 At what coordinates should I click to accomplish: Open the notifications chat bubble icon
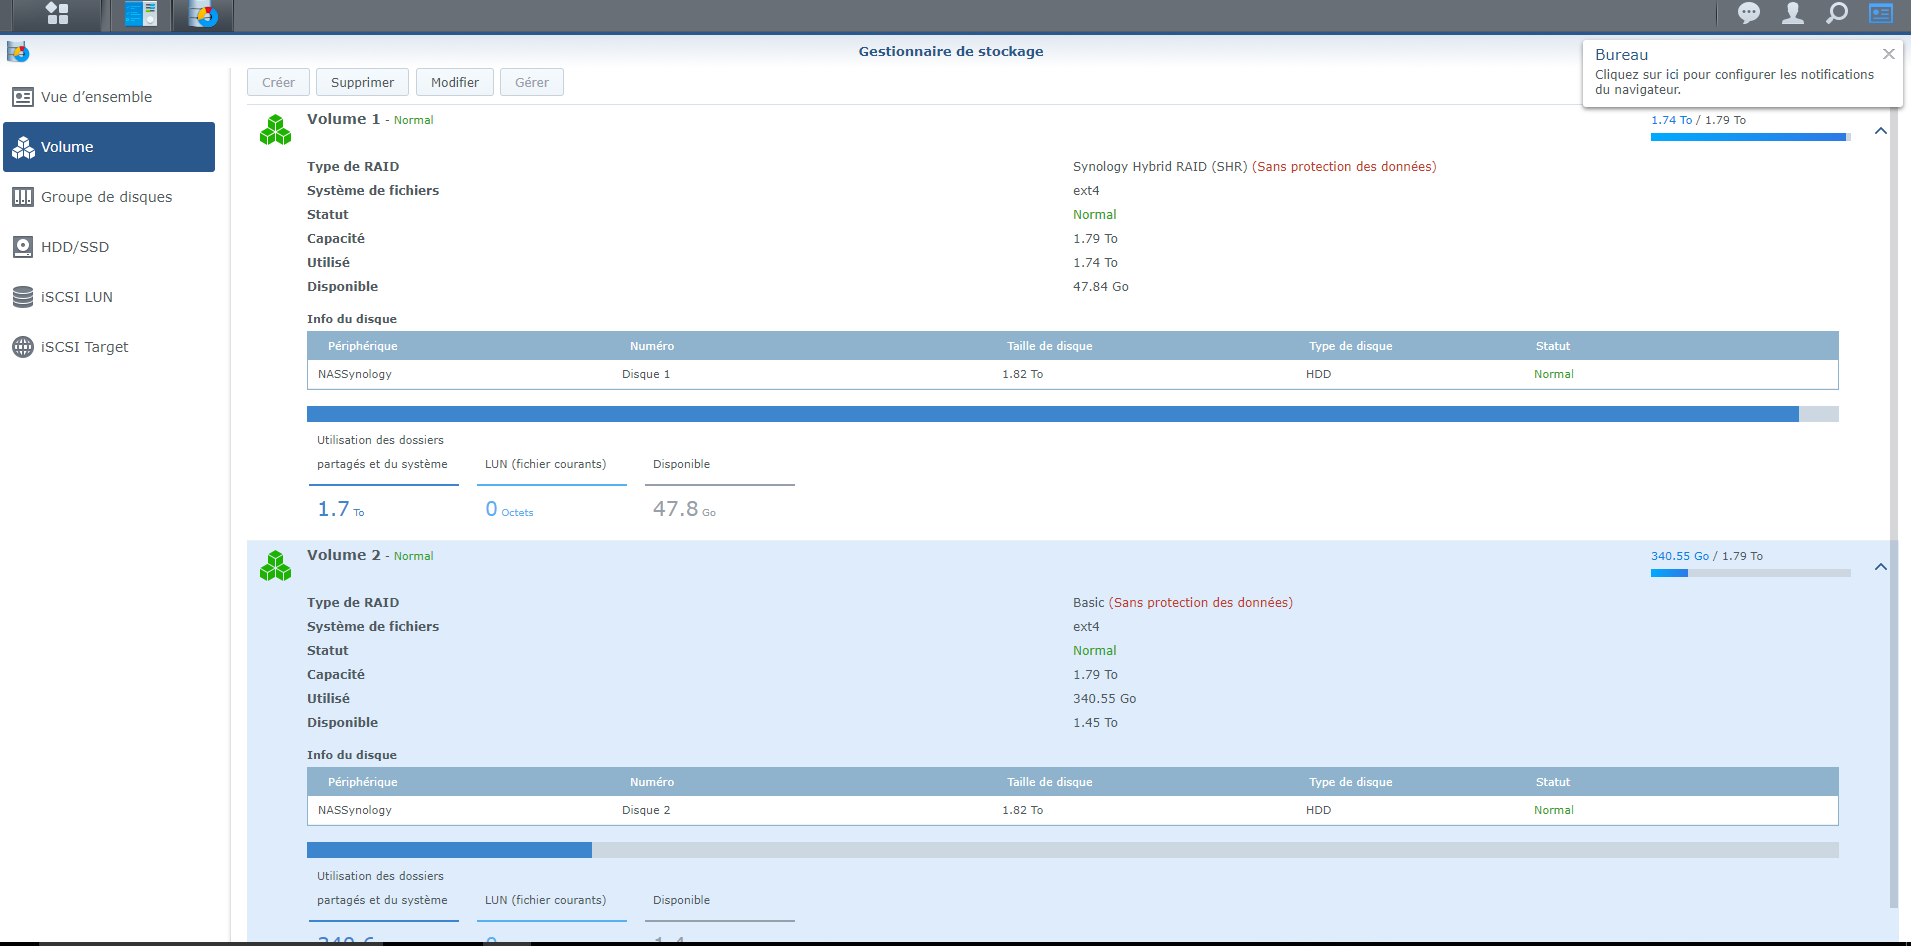(1749, 13)
